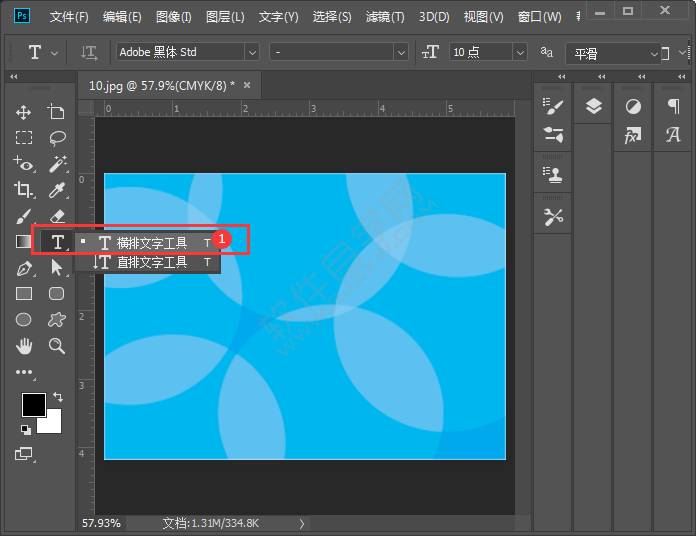Viewport: 696px width, 536px height.
Task: Open the 视图(V) menu
Action: 483,17
